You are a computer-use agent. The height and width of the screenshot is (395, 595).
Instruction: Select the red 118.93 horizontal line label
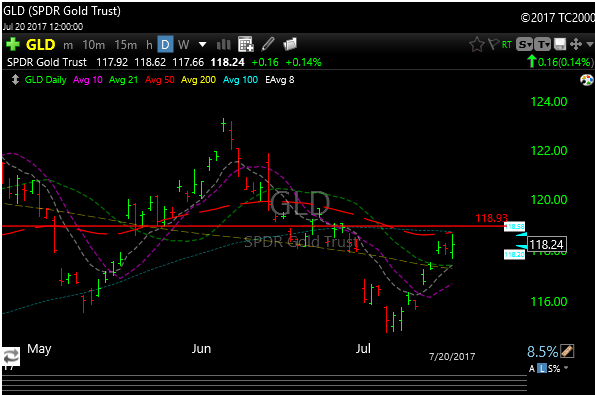(x=491, y=218)
